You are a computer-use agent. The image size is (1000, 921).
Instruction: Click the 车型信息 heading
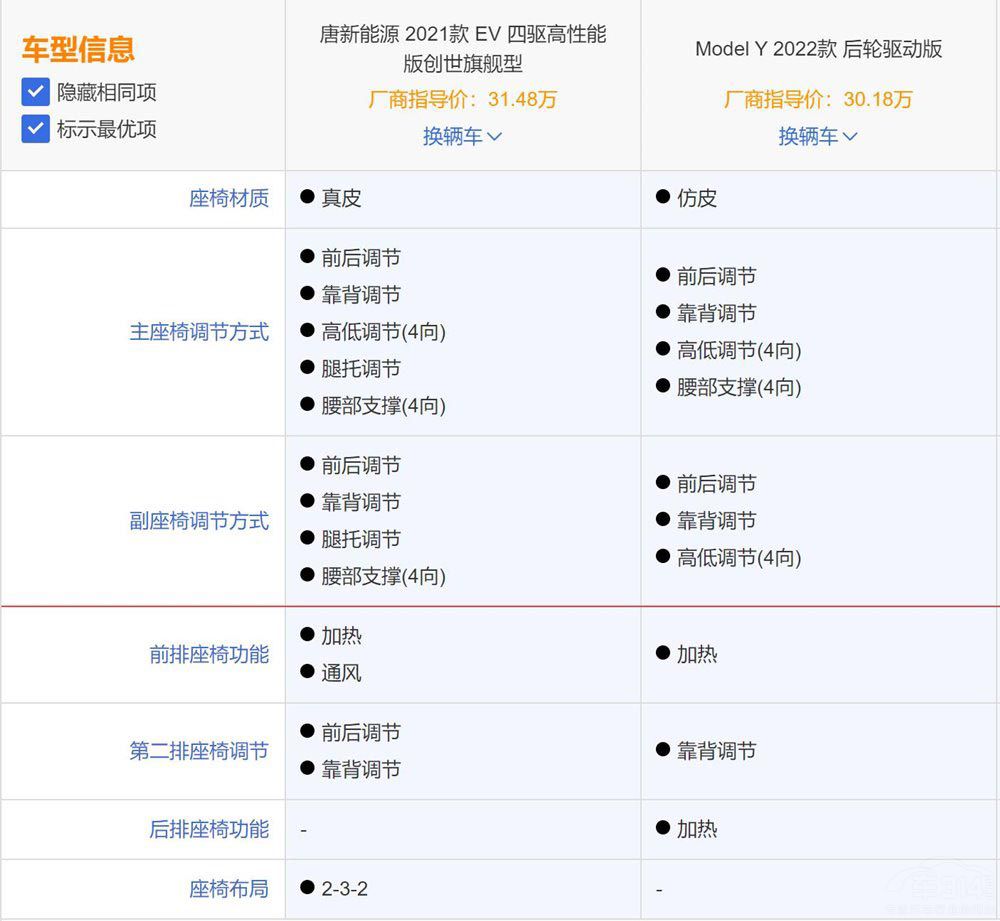point(78,49)
